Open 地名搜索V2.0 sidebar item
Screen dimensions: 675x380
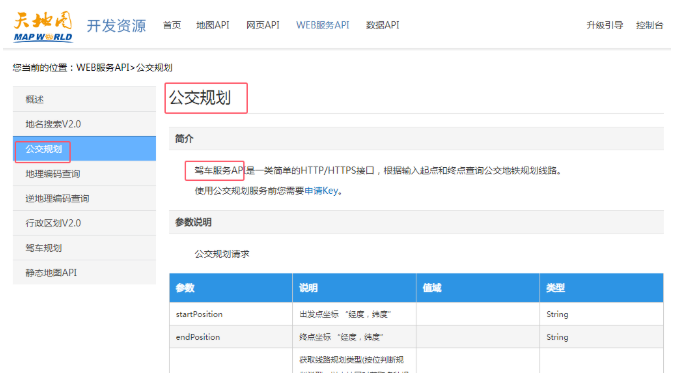[84, 124]
